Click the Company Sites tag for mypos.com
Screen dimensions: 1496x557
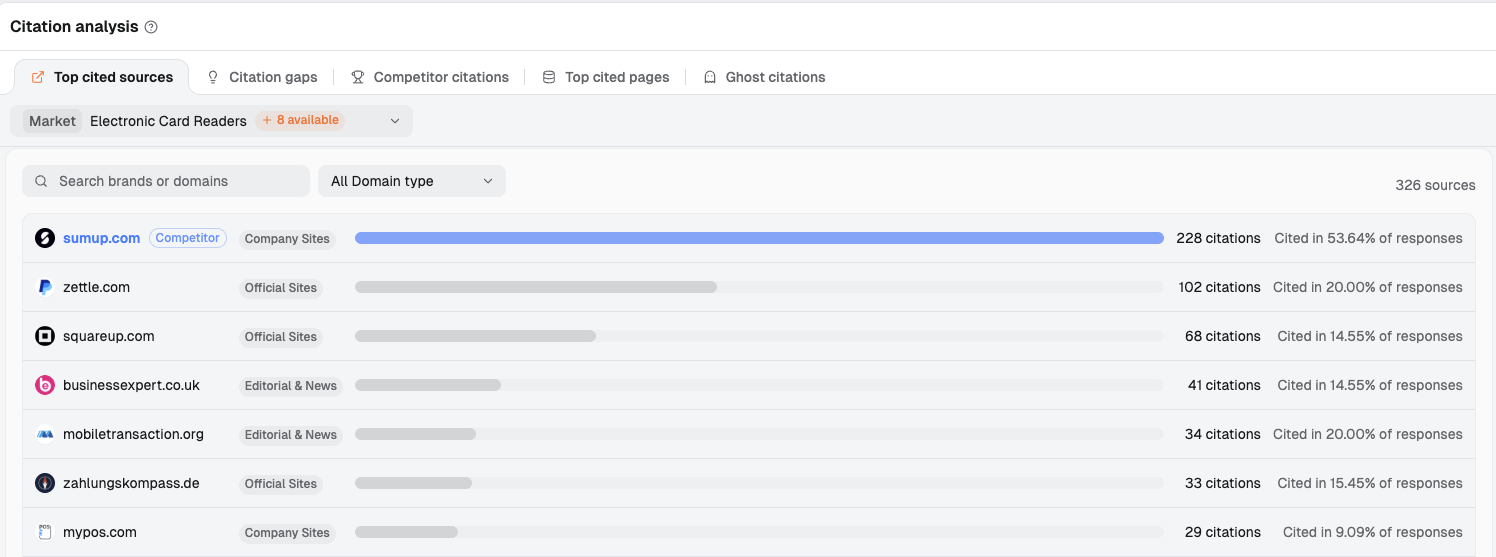click(287, 533)
